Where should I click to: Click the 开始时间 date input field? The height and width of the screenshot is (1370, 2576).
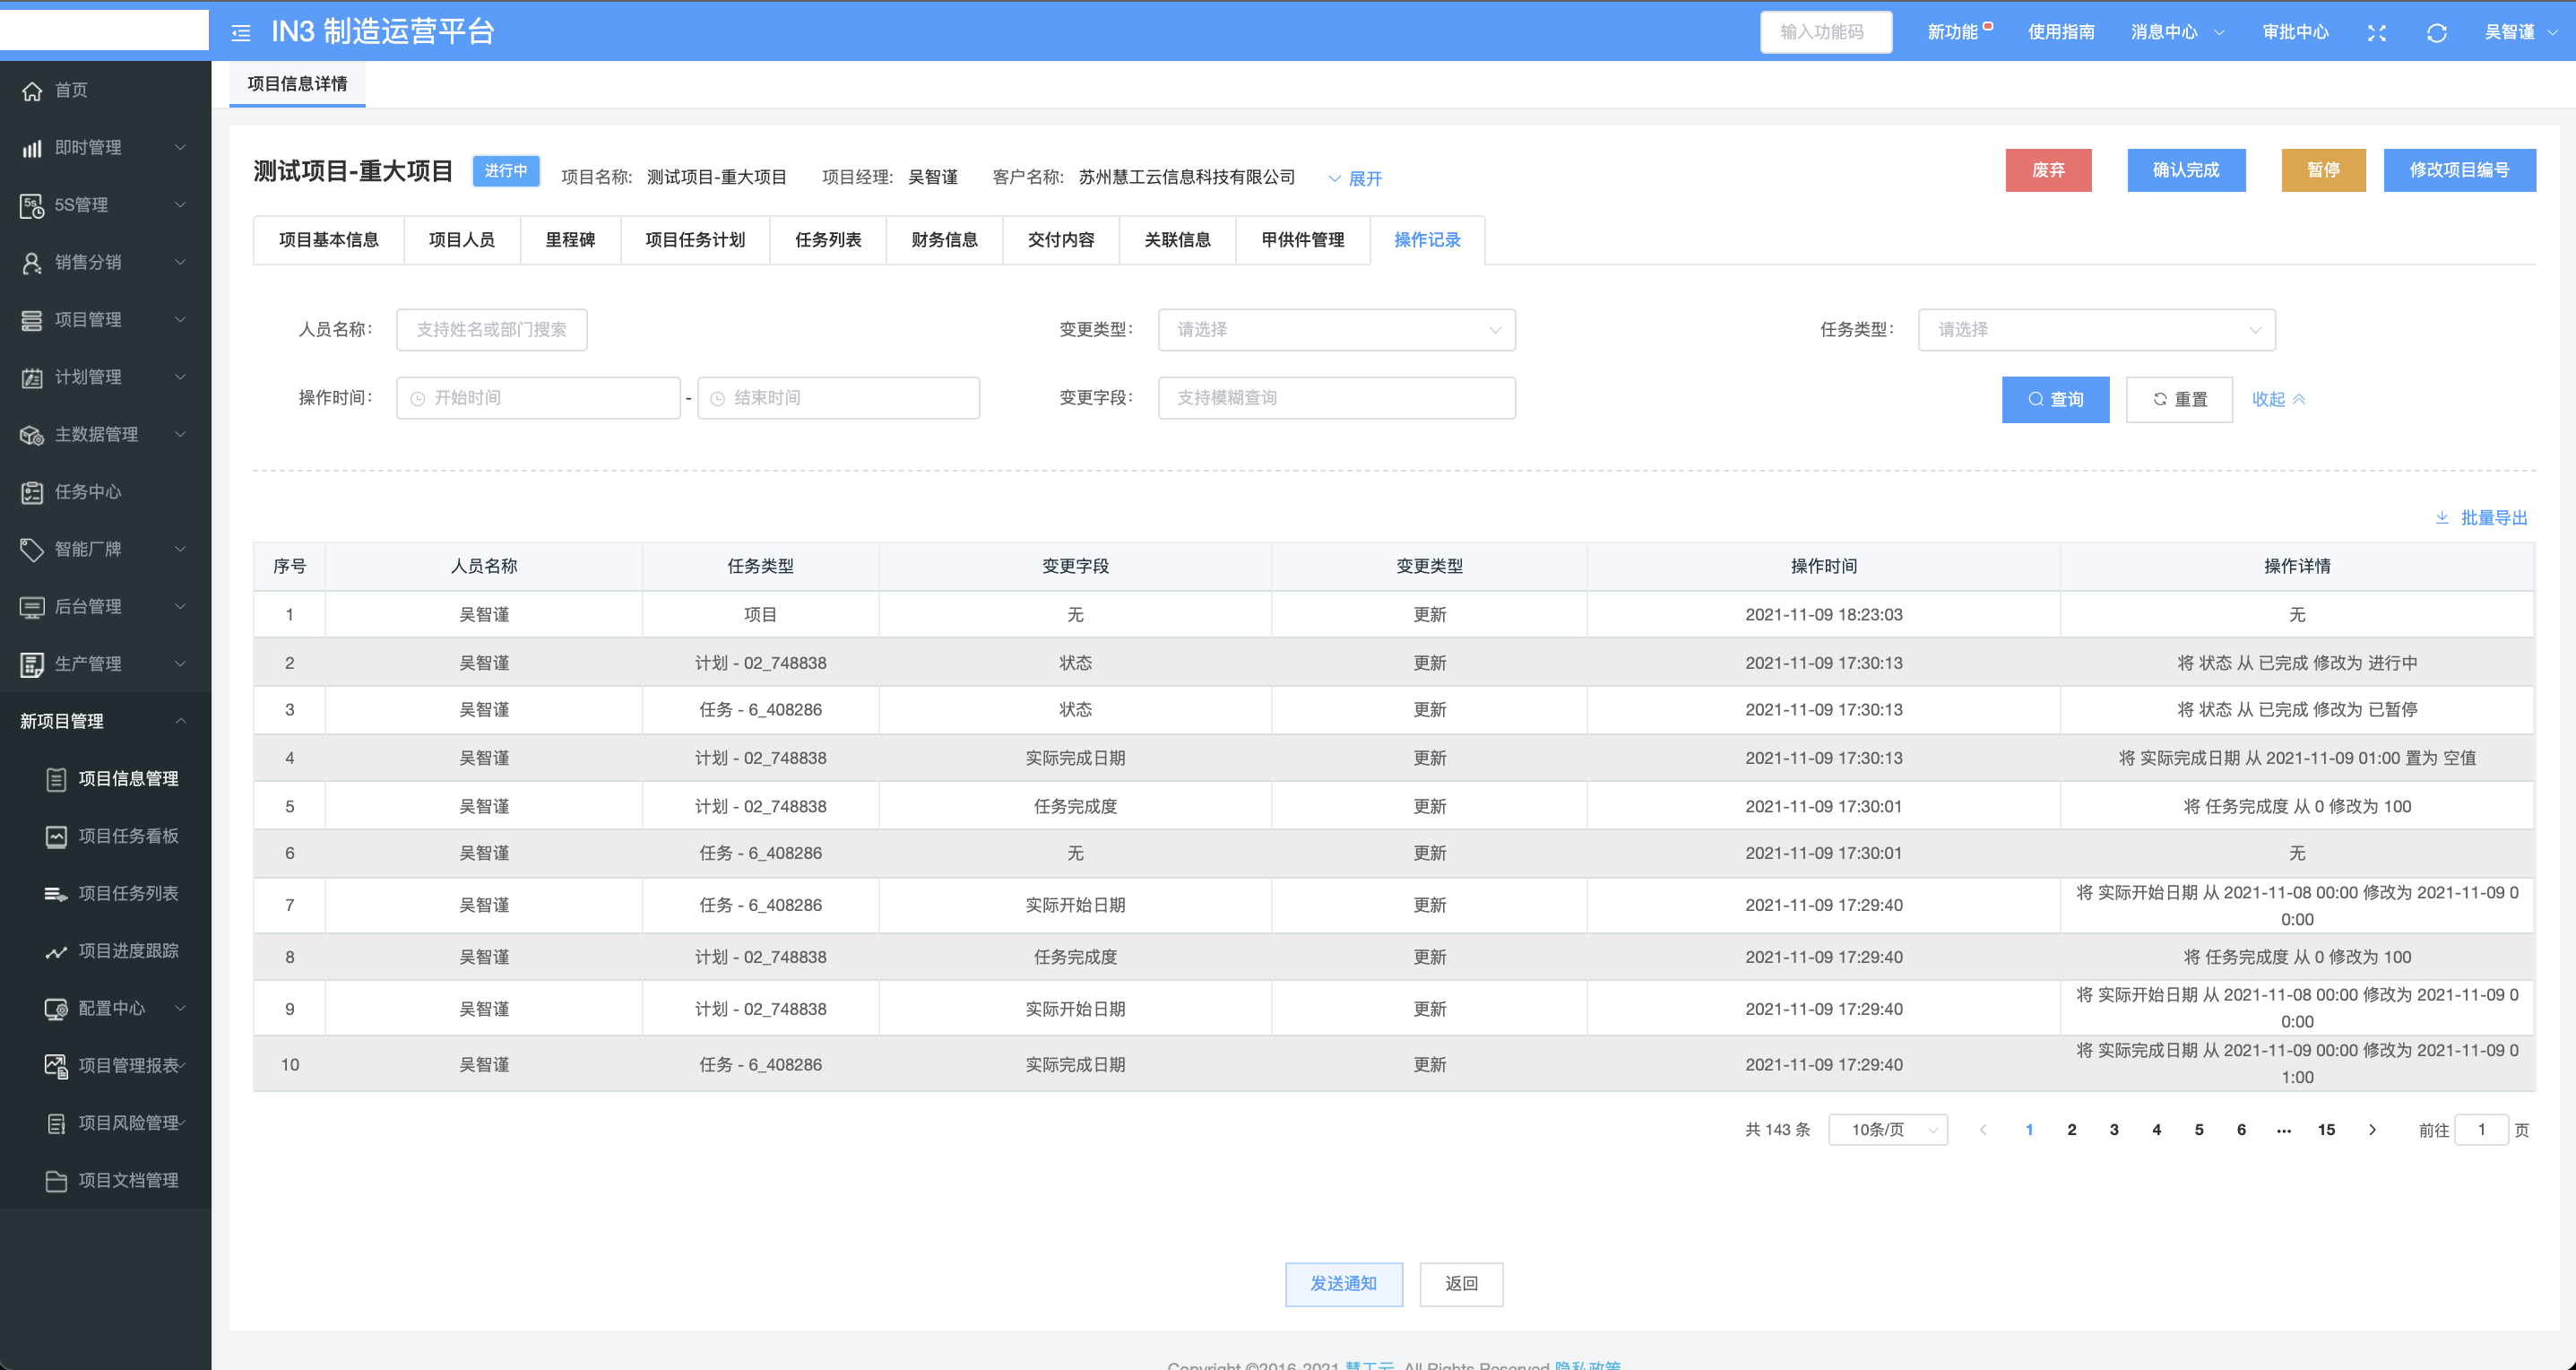point(539,398)
